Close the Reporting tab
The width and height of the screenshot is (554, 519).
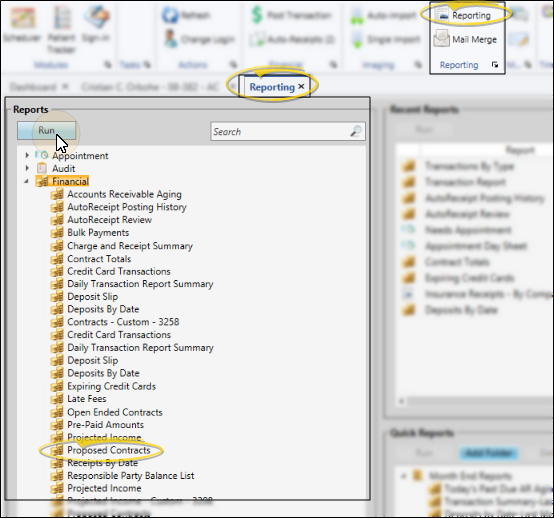tap(301, 86)
